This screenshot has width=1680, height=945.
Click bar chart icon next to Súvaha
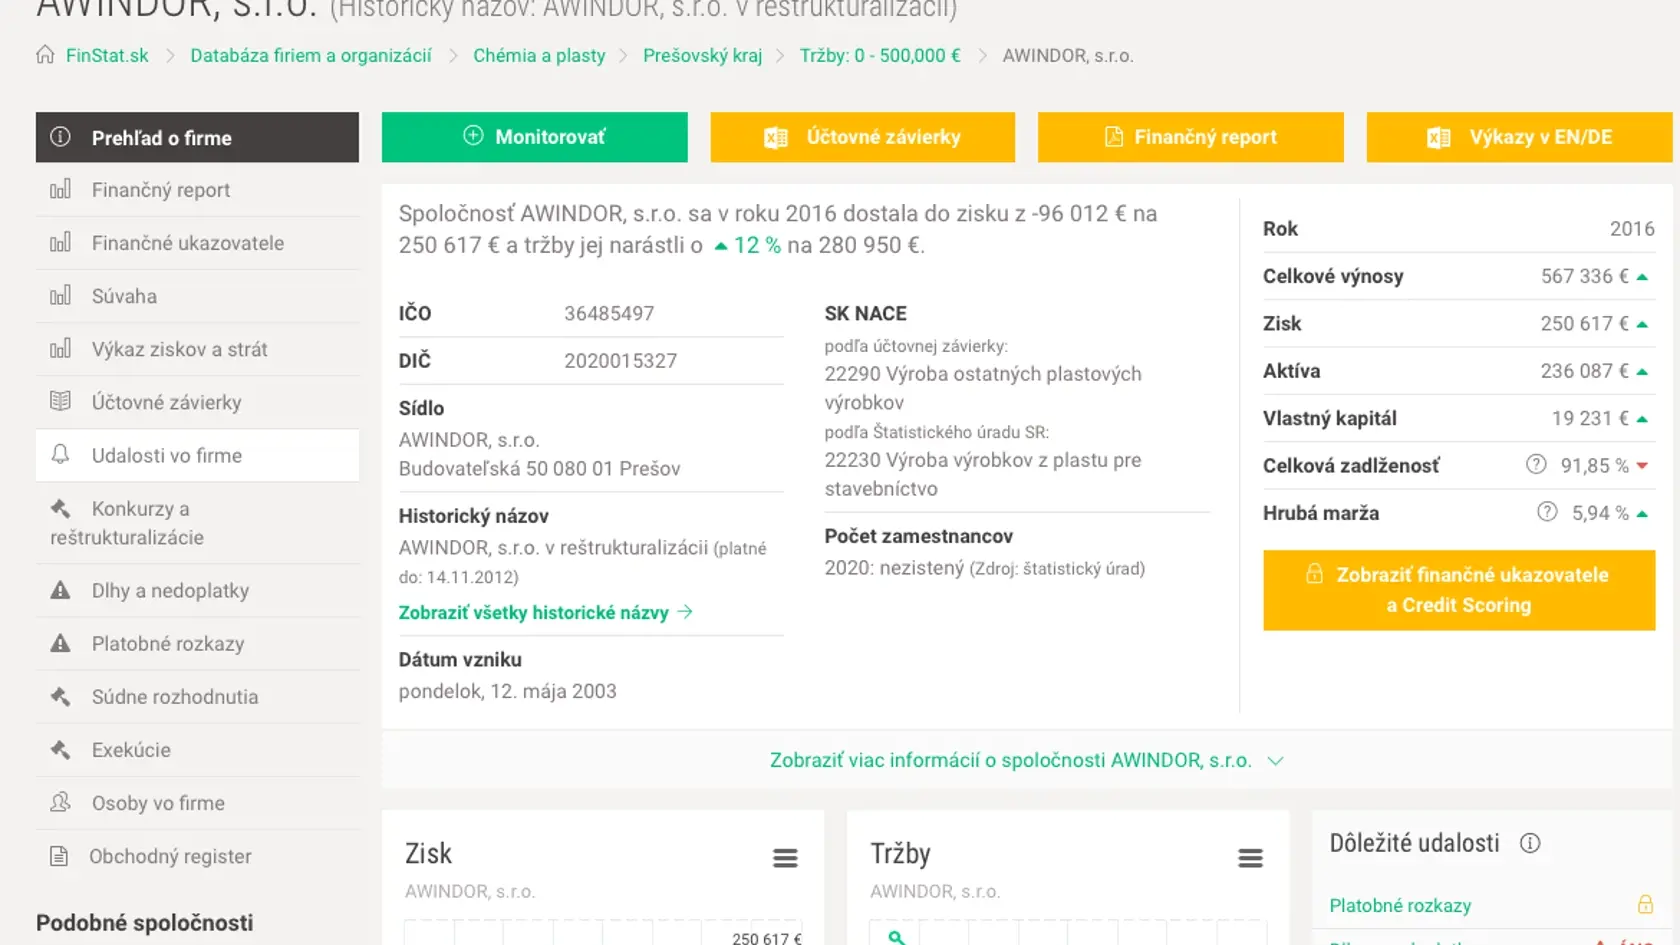tap(60, 295)
